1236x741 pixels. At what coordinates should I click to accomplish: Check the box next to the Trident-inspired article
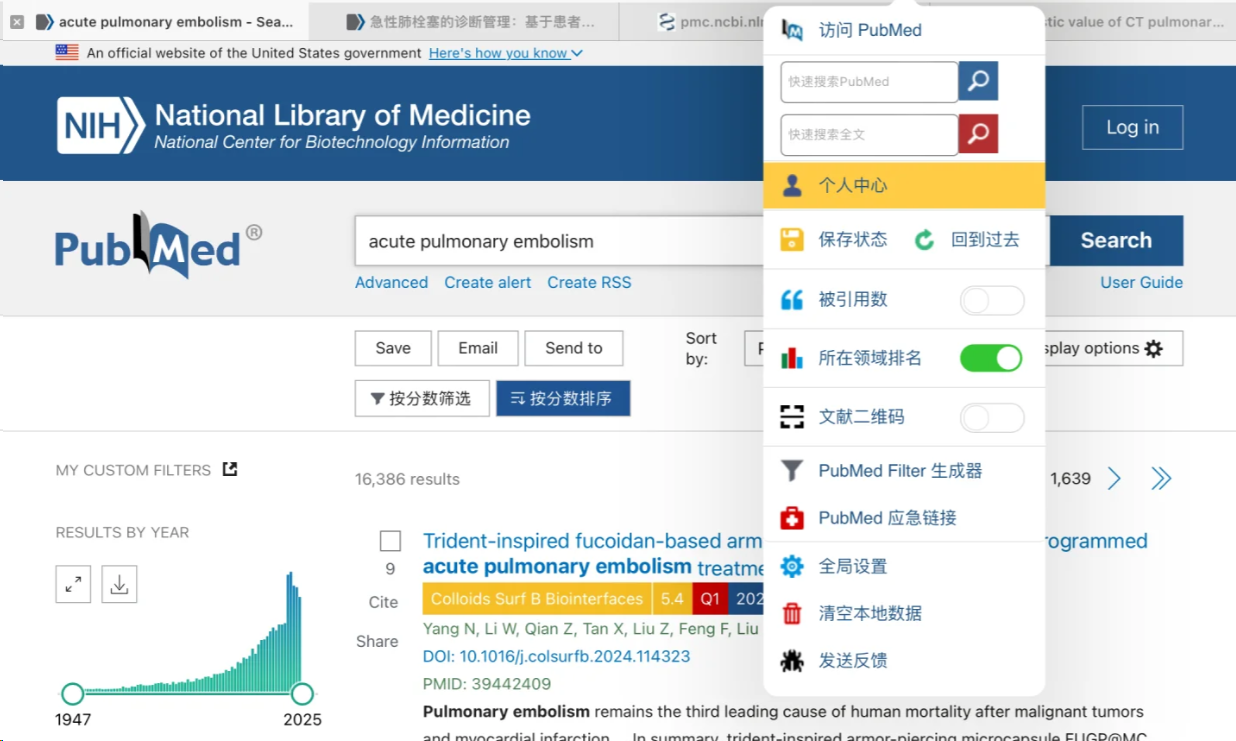[x=390, y=541]
